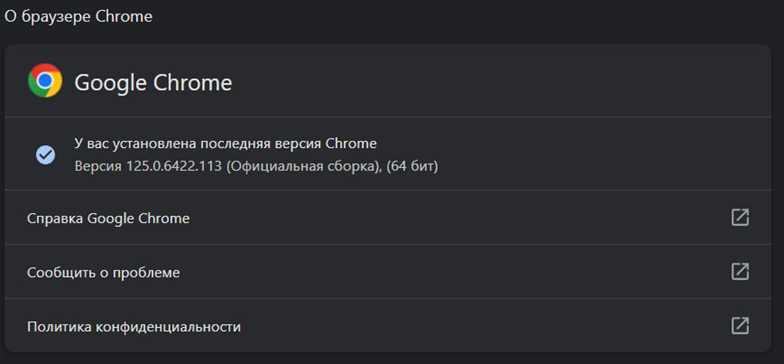Click the empty middle of Справка row
This screenshot has width=784, height=364.
tap(460, 218)
